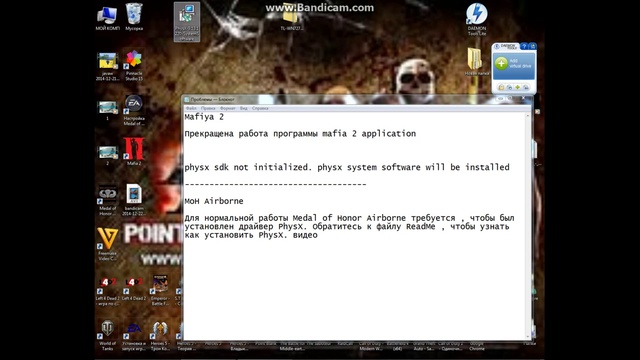Launch Left 4 Dead 2 игра по сети shortcut
Image resolution: width=640 pixels, height=360 pixels.
pyautogui.click(x=107, y=291)
